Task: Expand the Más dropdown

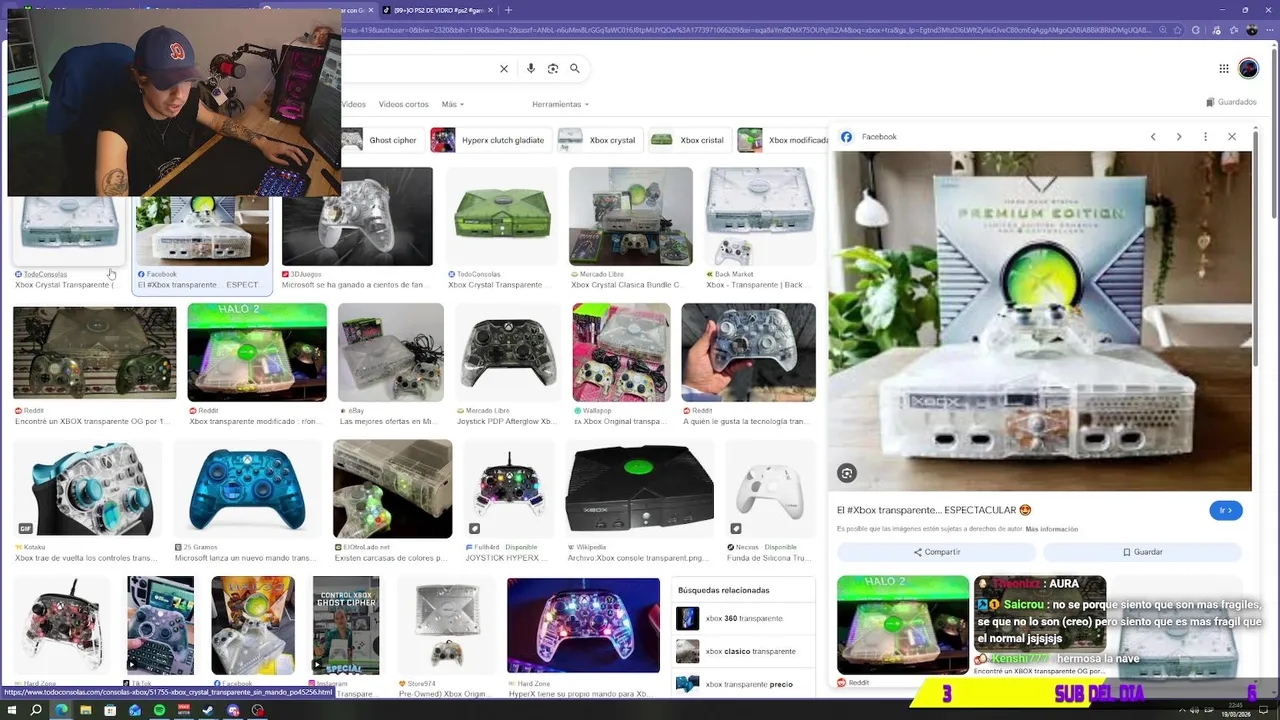Action: (x=453, y=104)
